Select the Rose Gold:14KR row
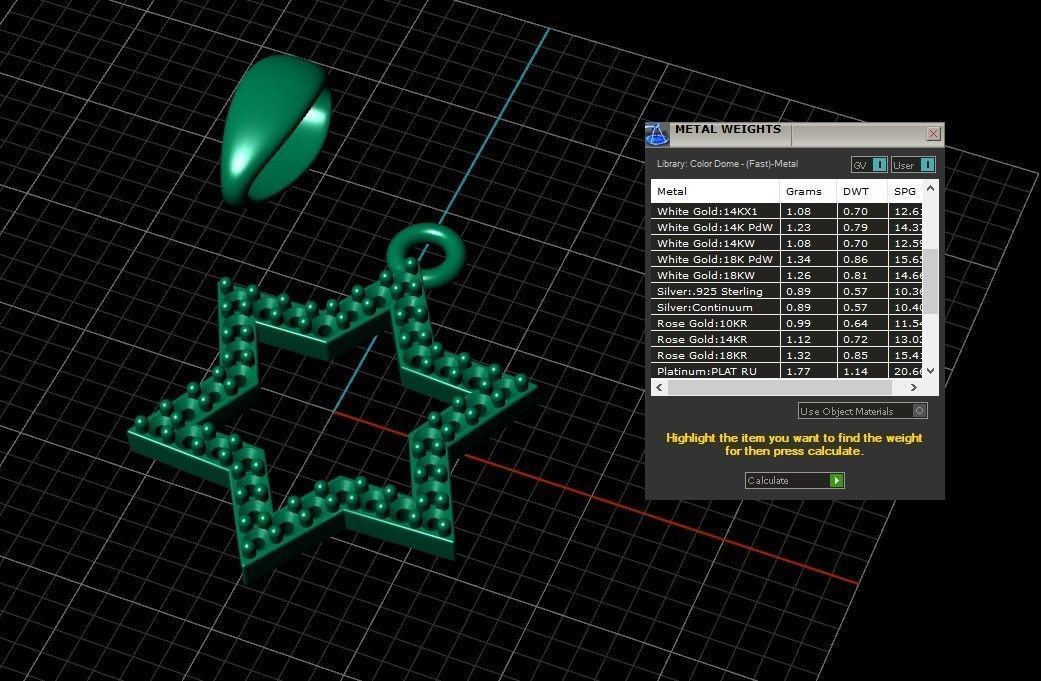Image resolution: width=1041 pixels, height=681 pixels. coord(787,339)
